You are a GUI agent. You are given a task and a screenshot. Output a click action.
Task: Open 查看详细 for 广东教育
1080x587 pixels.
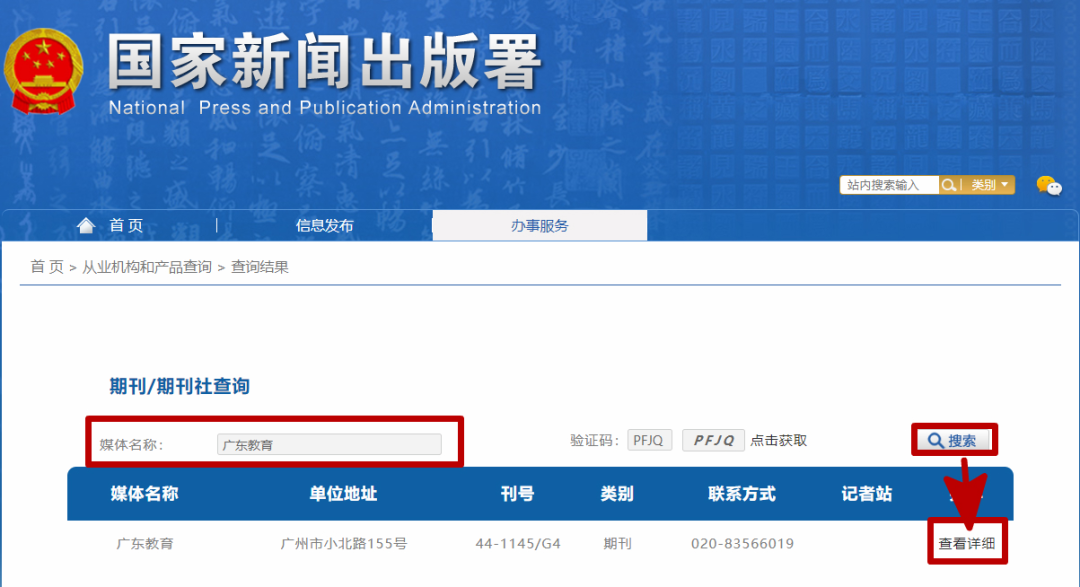coord(967,544)
